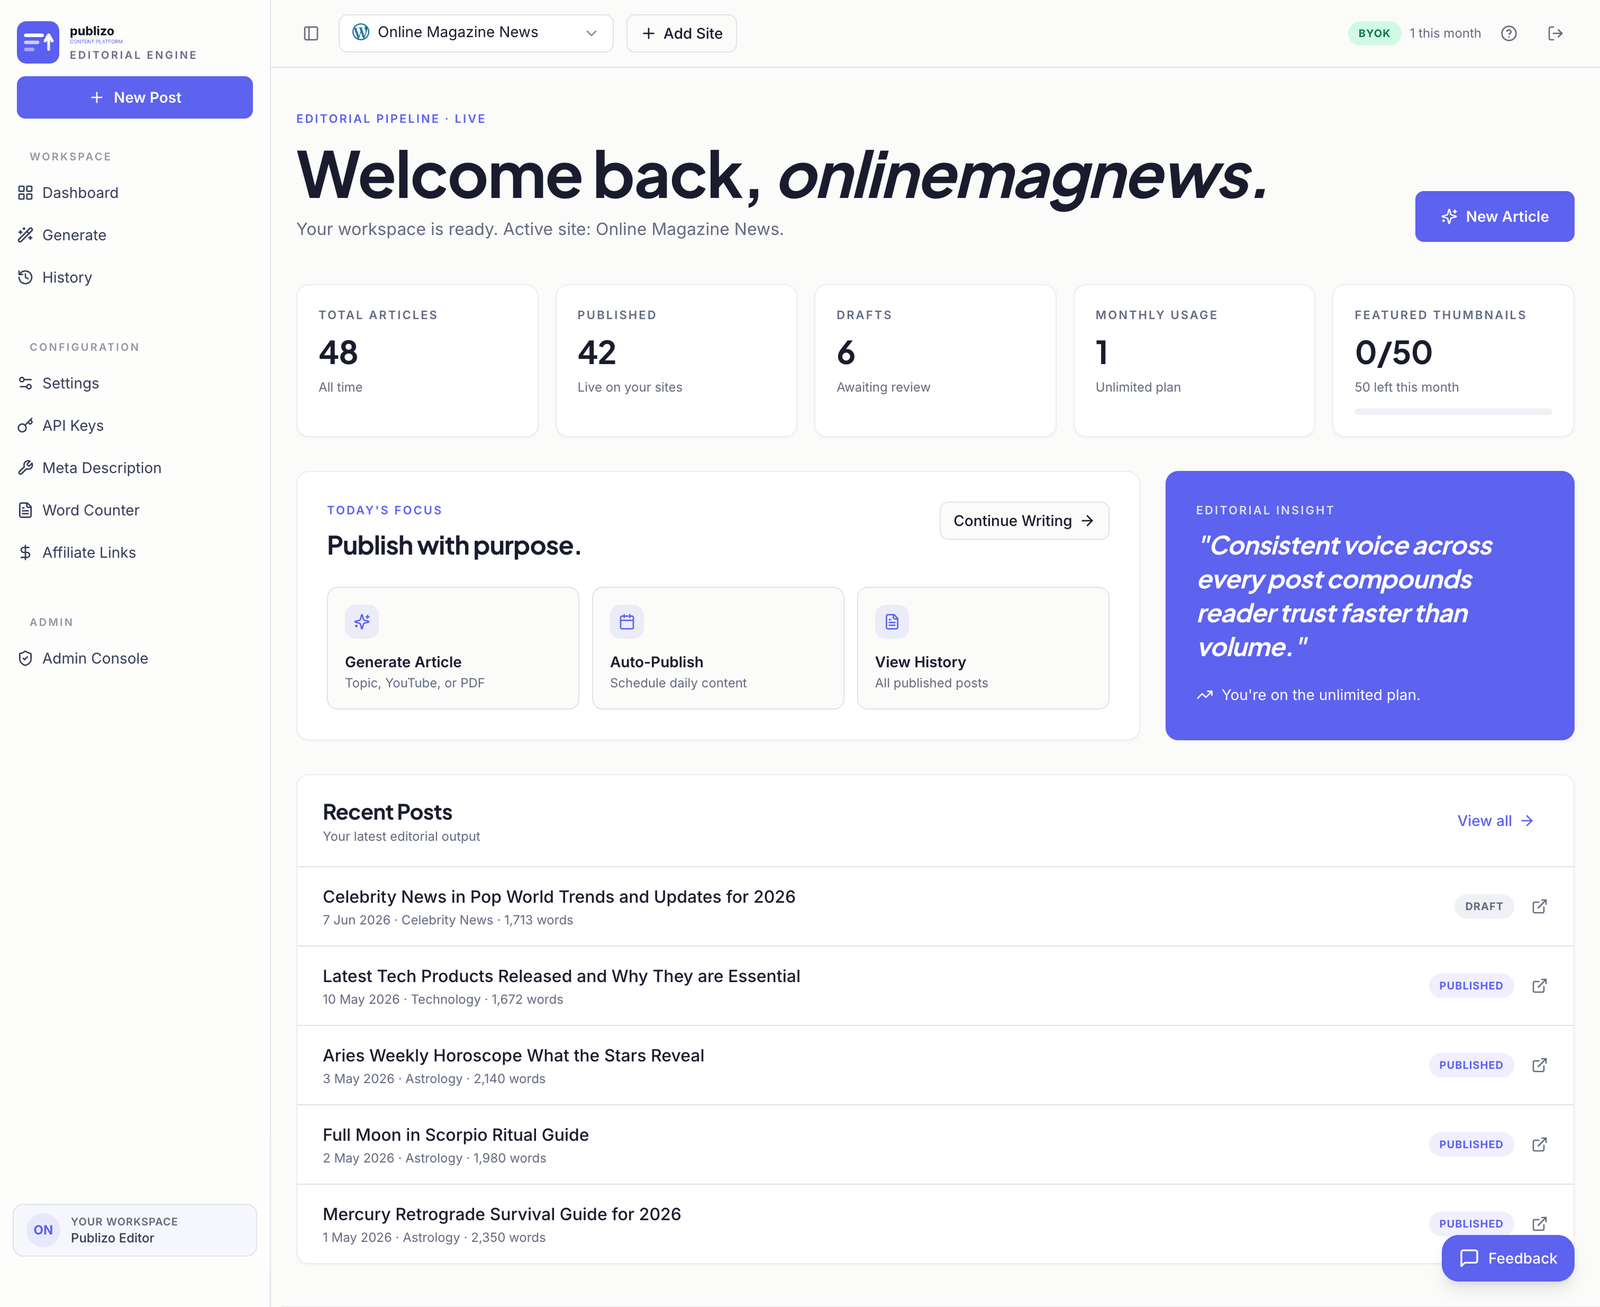Click 'You're on the unlimited plan' text

click(1320, 695)
